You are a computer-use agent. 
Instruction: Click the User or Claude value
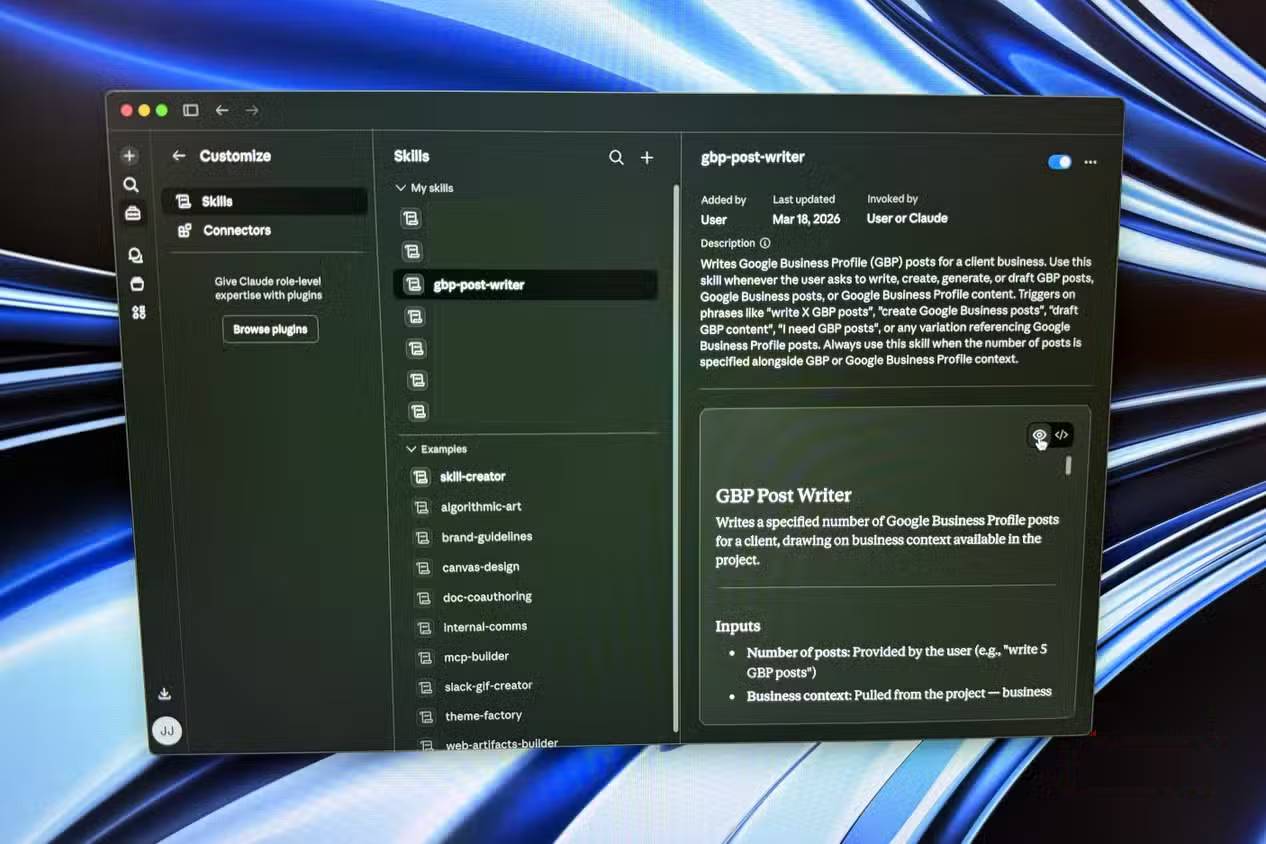click(907, 218)
